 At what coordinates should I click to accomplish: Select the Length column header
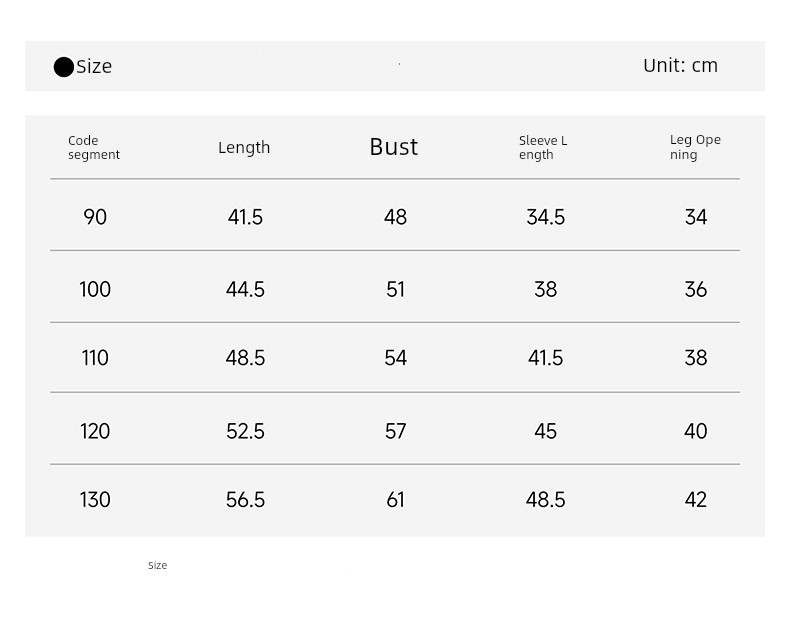[244, 147]
